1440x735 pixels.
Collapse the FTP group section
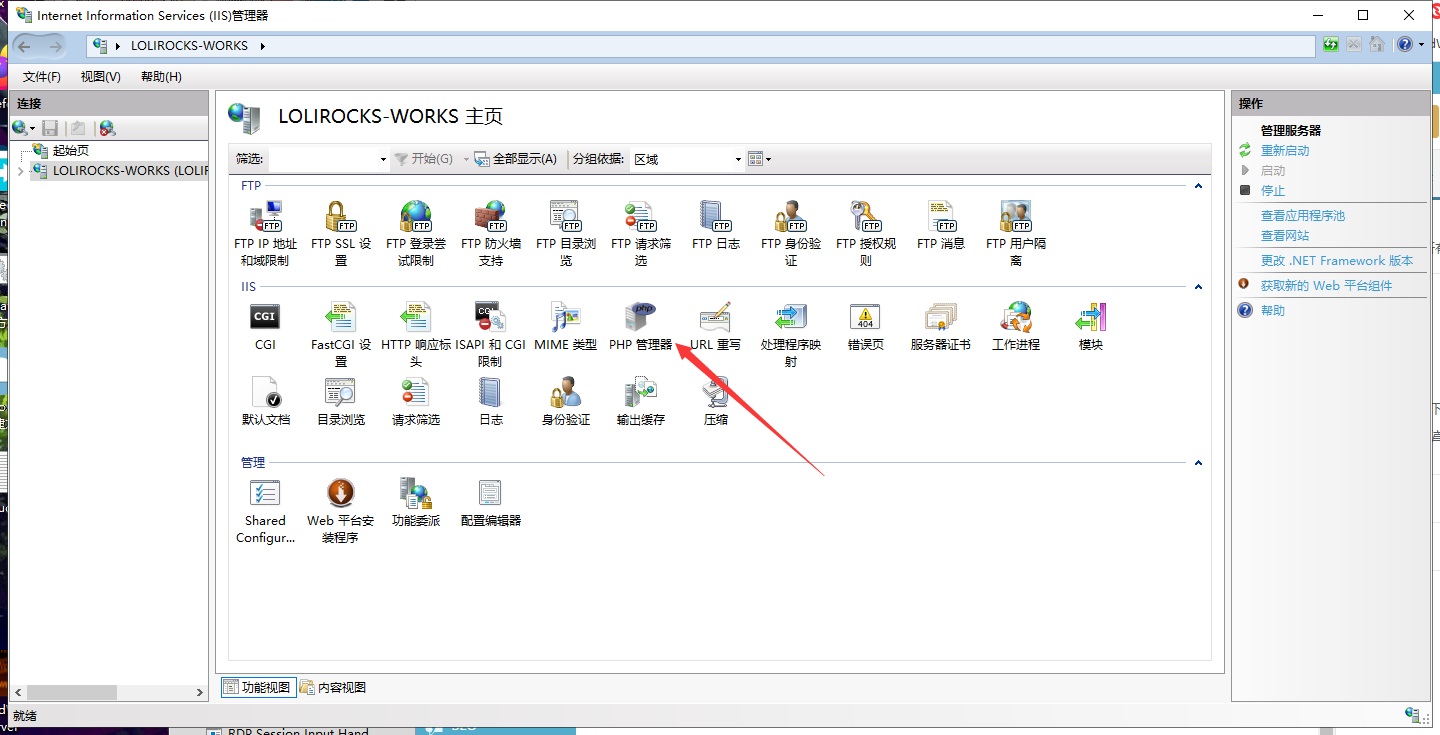[1198, 186]
